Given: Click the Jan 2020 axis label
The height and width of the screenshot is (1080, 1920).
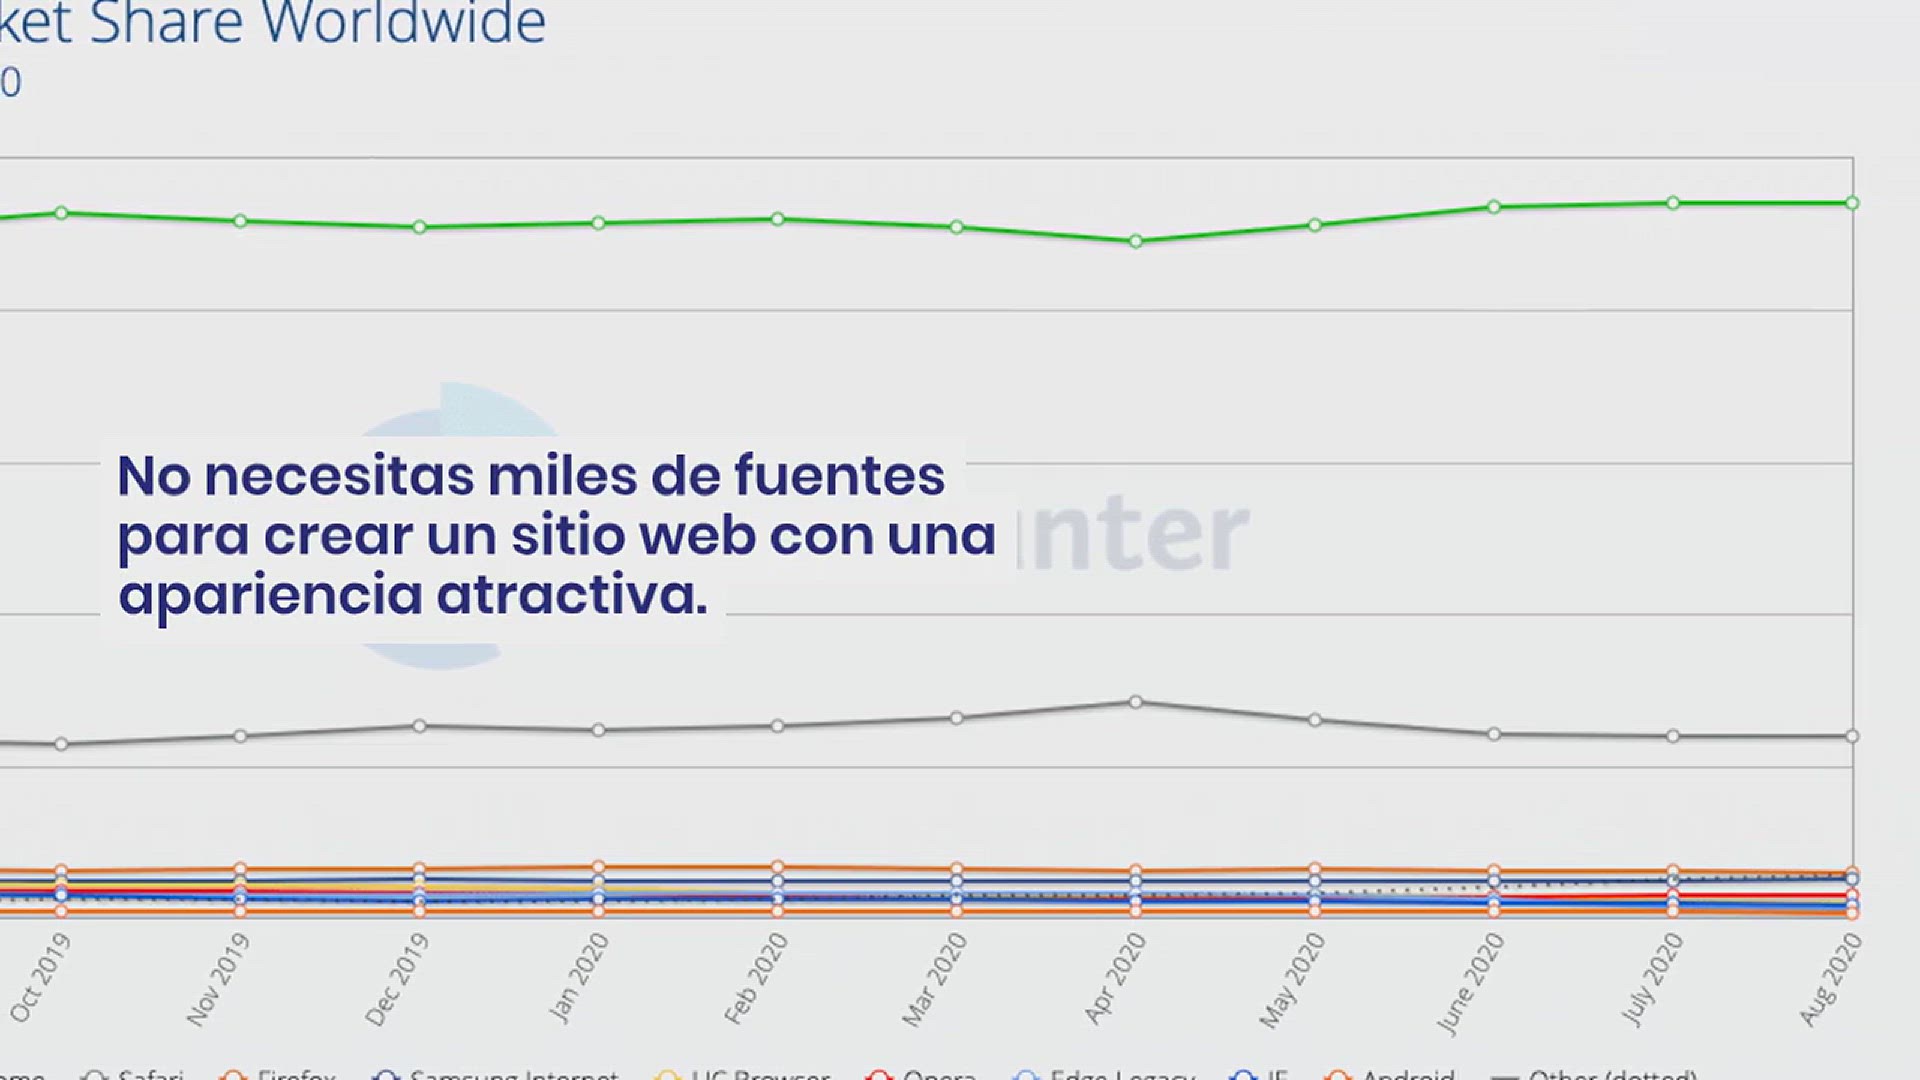Looking at the screenshot, I should click(579, 977).
